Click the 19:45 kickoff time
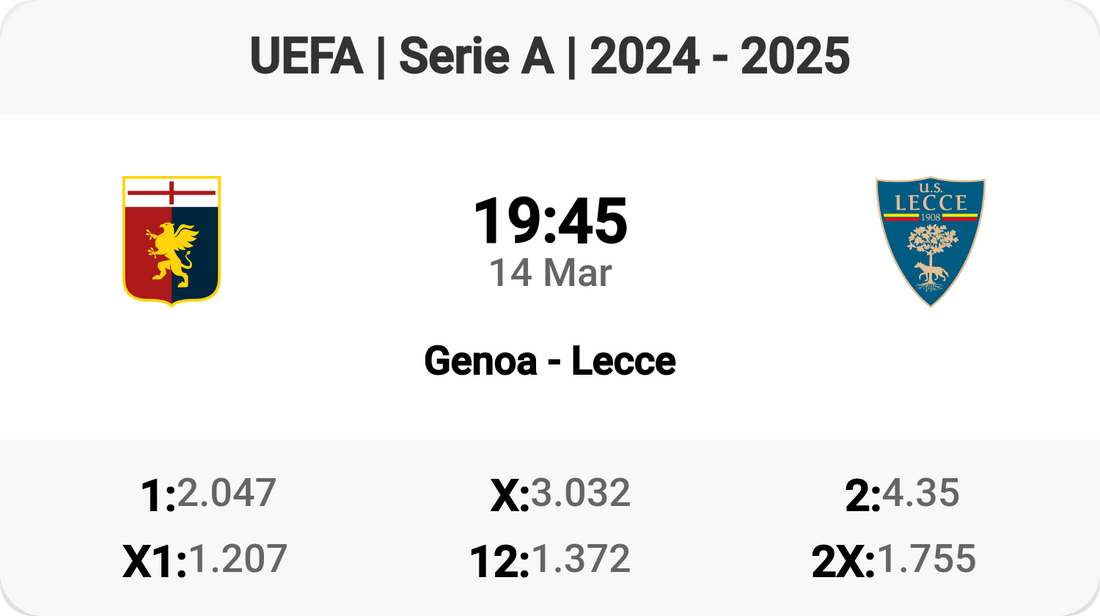 tap(550, 221)
